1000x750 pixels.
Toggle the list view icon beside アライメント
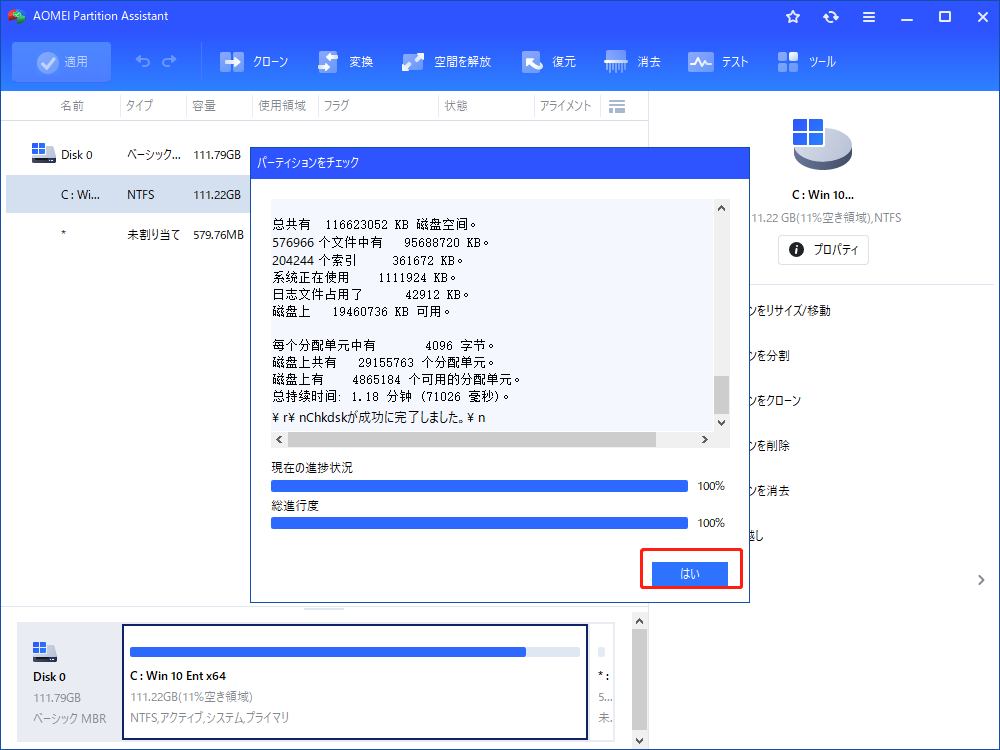tap(617, 107)
